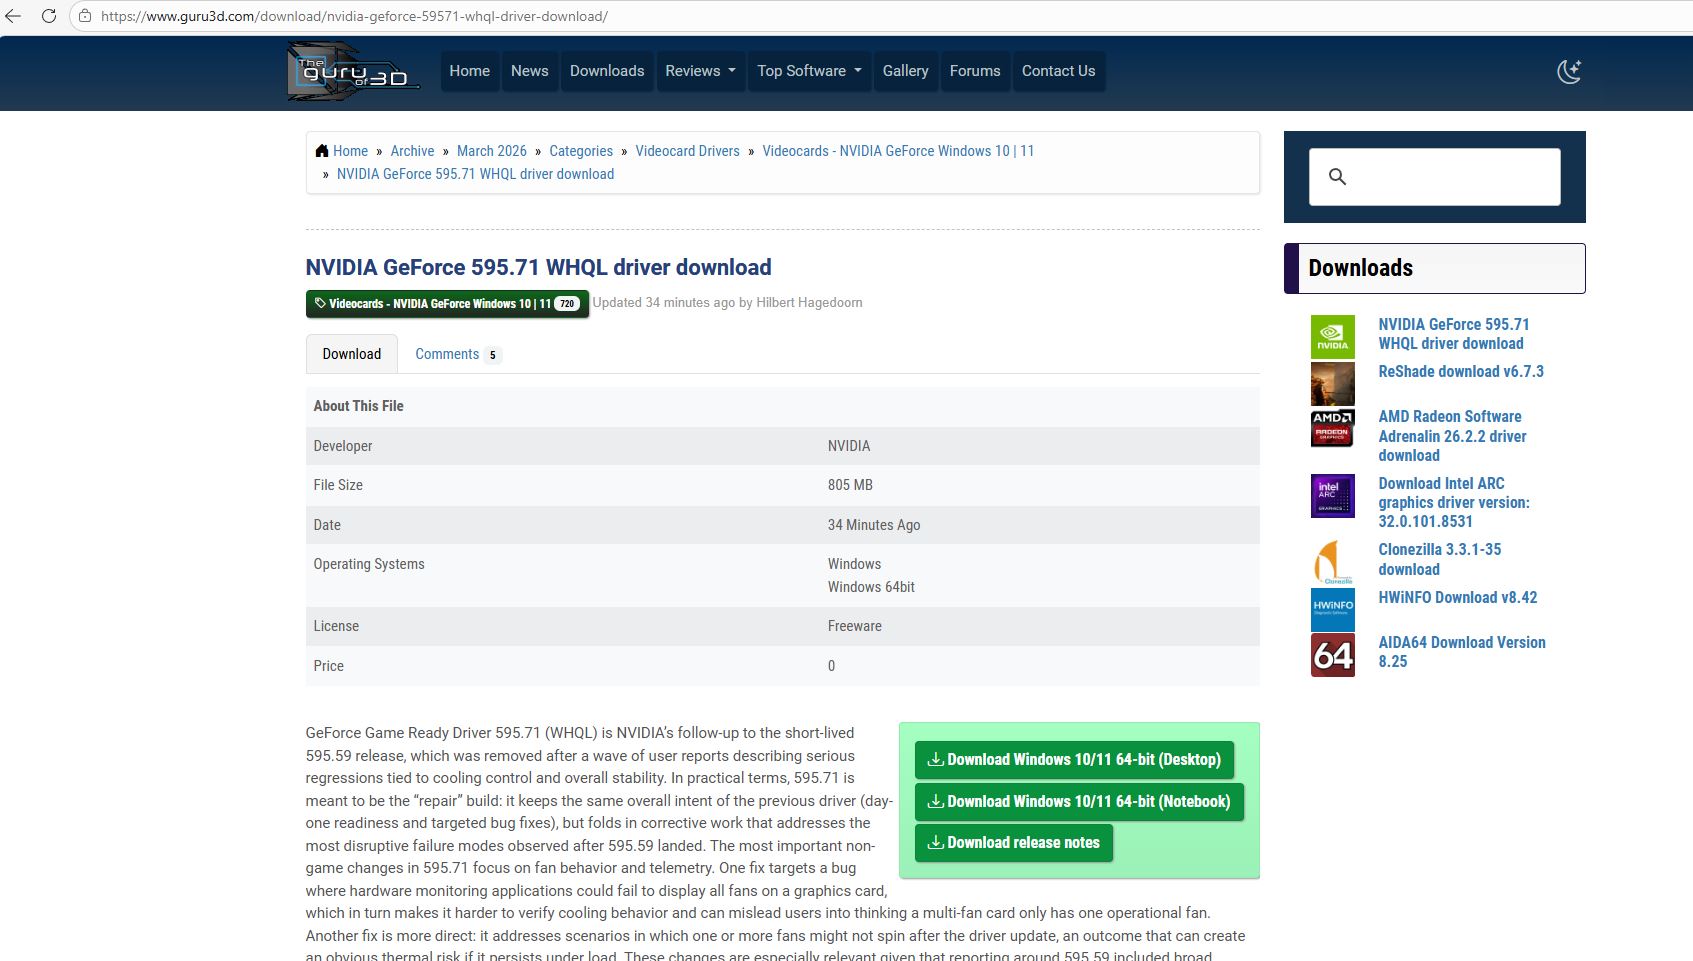Click the browser address bar URL

[354, 16]
